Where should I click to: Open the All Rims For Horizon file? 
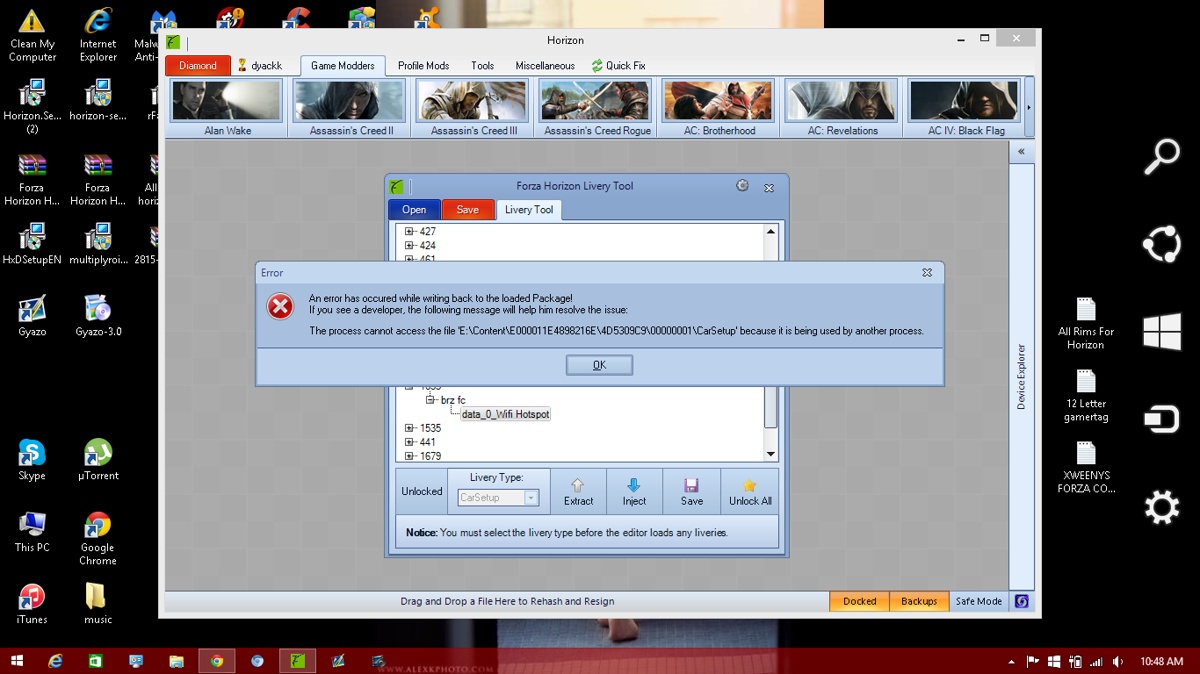[1086, 323]
